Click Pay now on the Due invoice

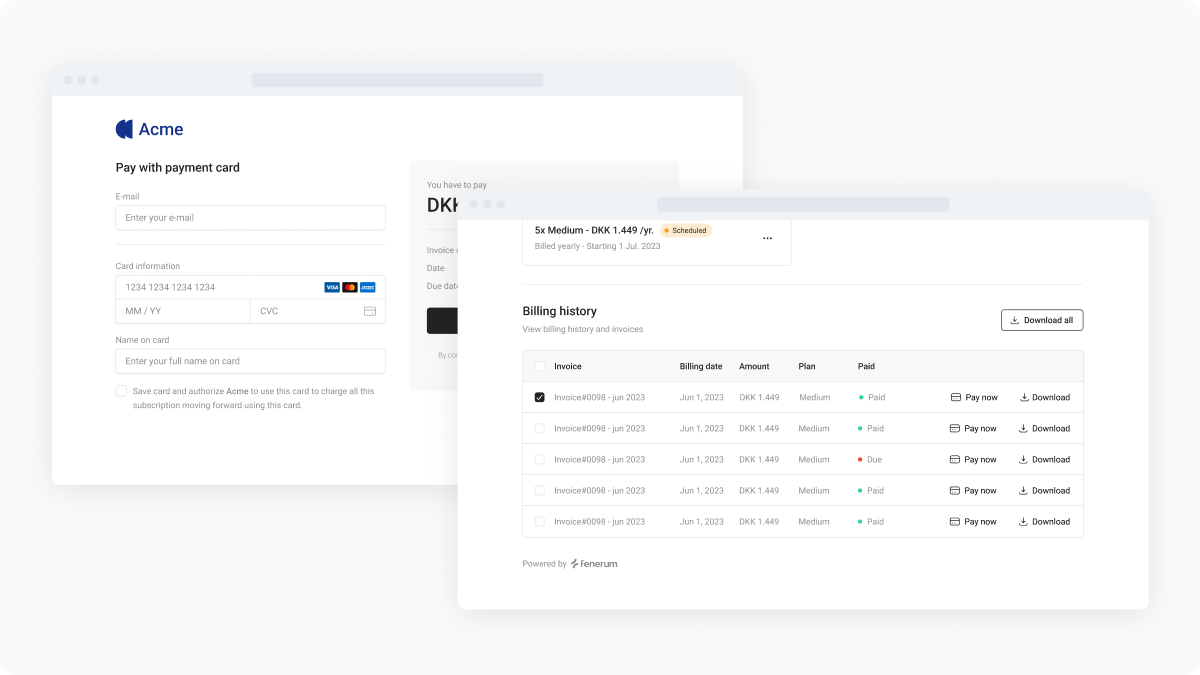point(973,460)
